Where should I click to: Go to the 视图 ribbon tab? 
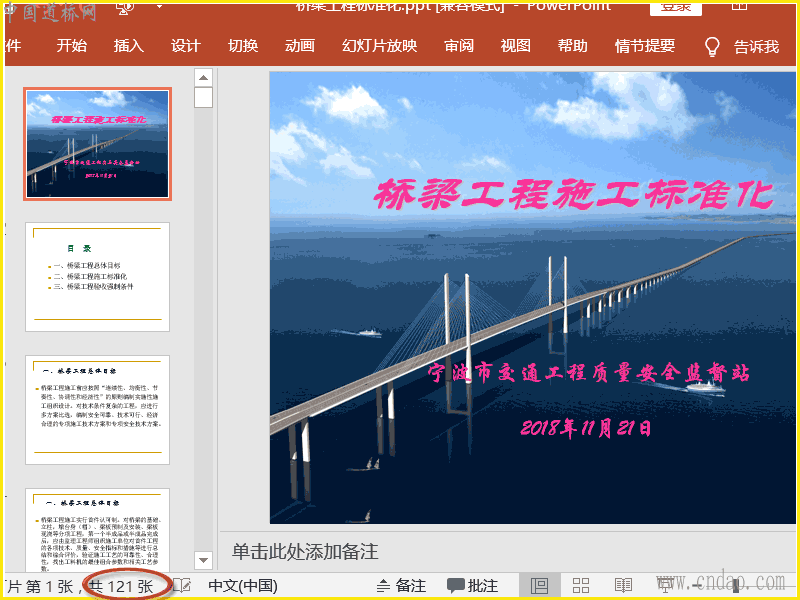coord(516,46)
